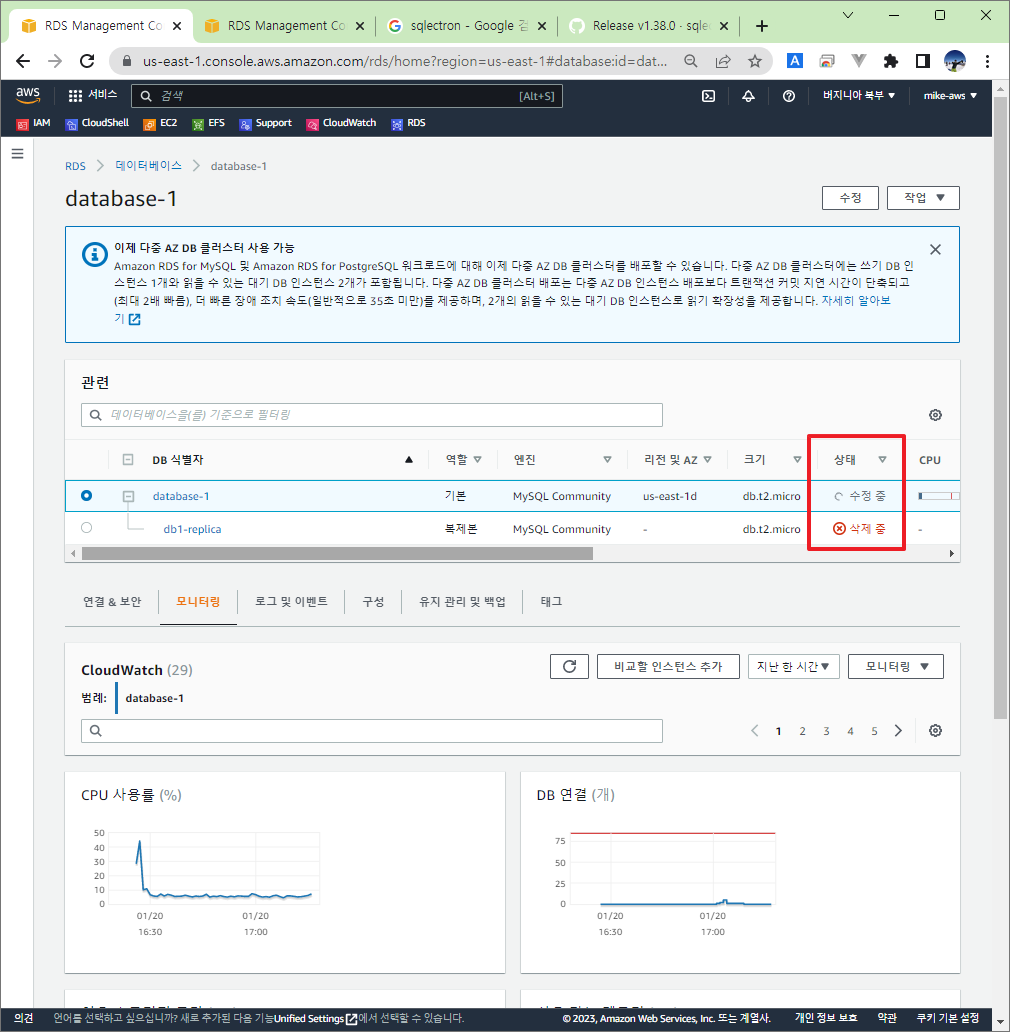
Task: Open db1-replica link in table
Action: 192,529
